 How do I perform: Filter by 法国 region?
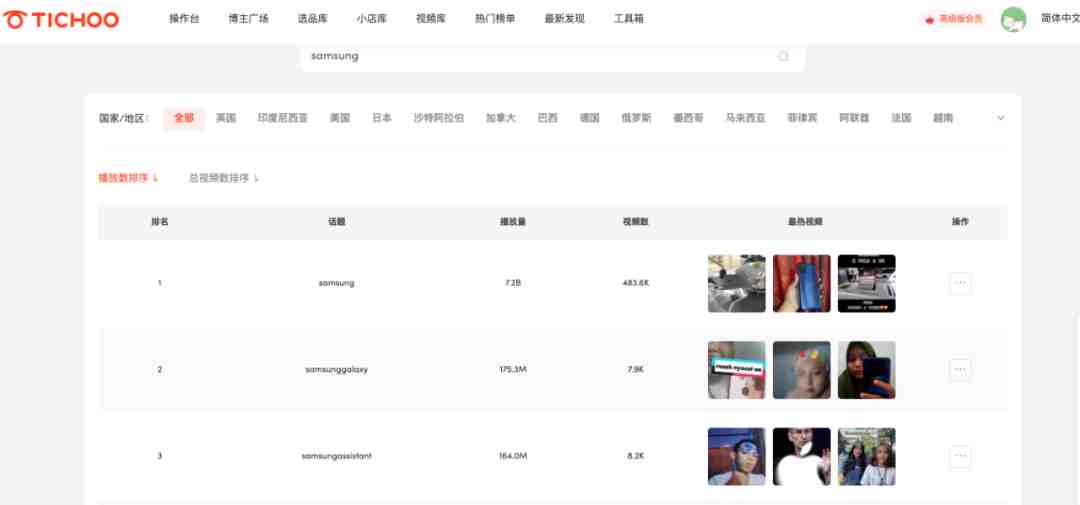pos(901,118)
